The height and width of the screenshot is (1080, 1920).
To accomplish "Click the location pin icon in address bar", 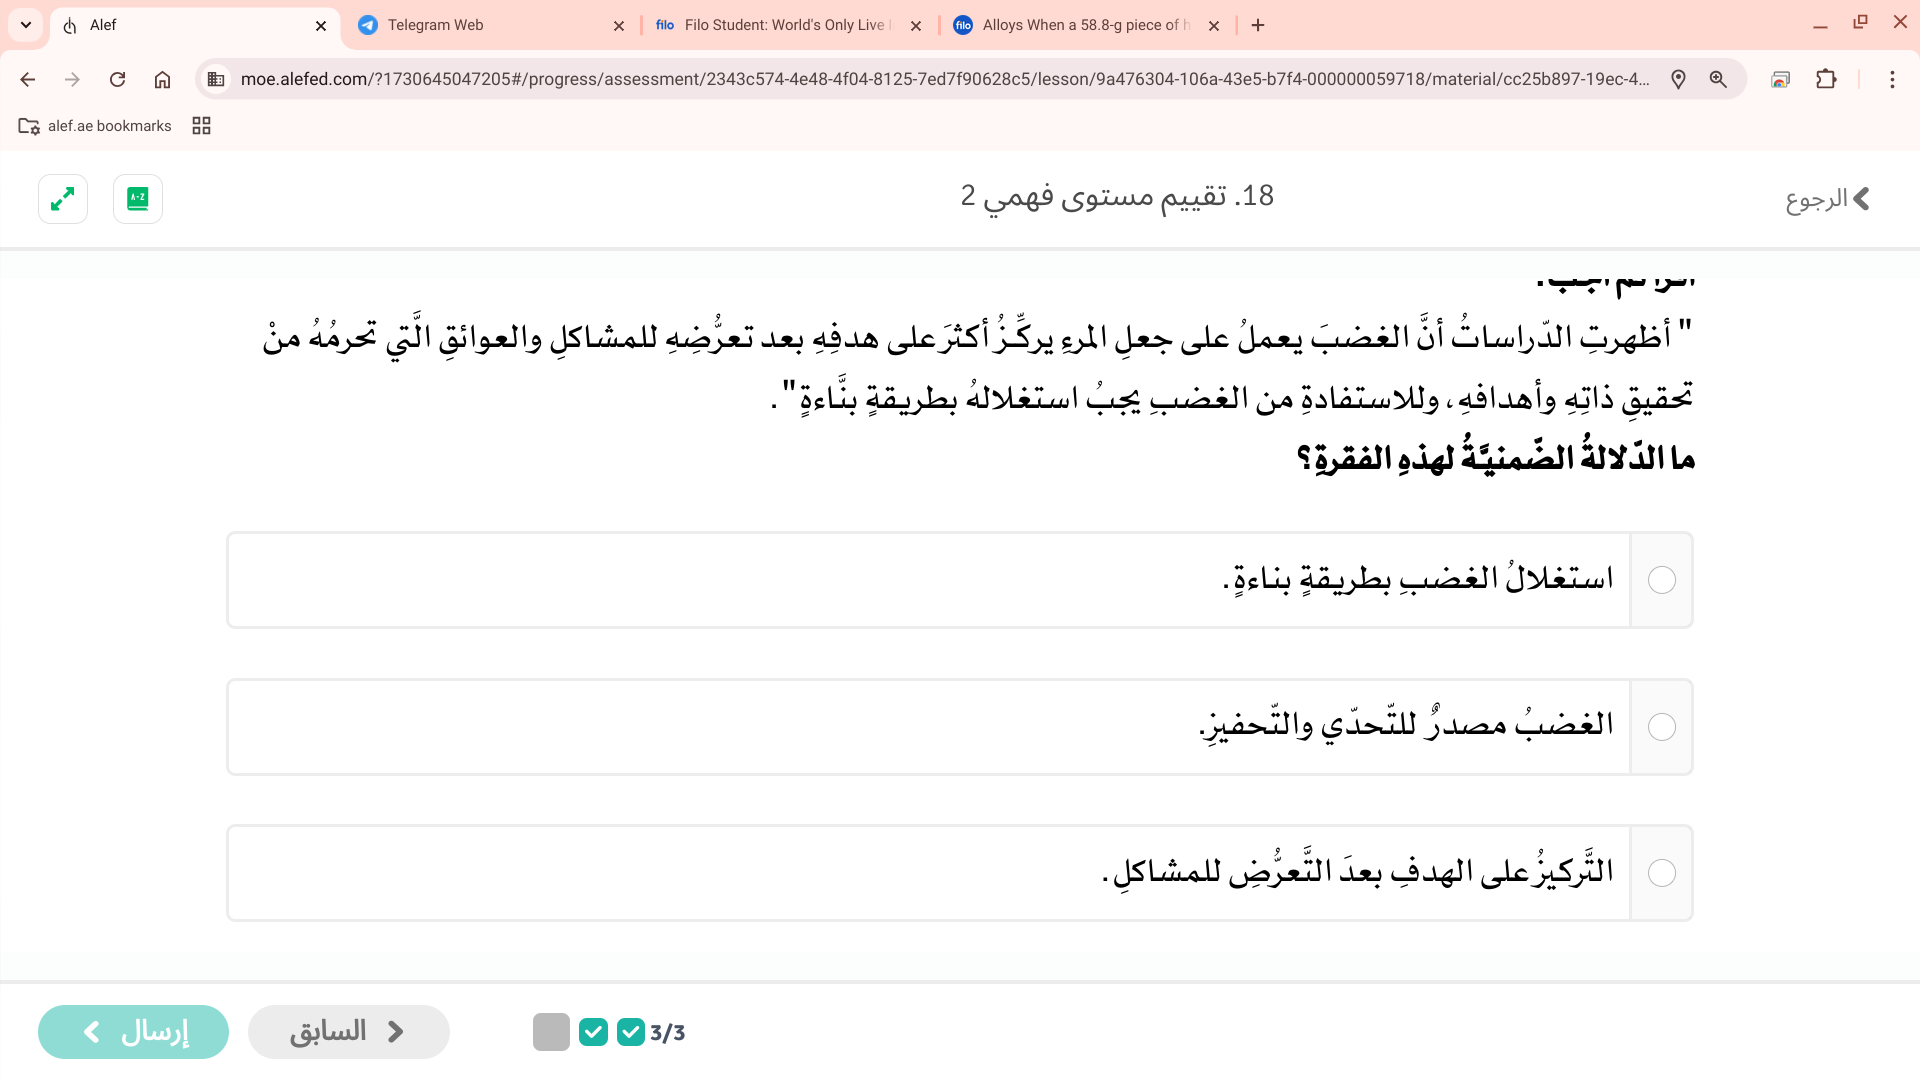I will (x=1678, y=79).
